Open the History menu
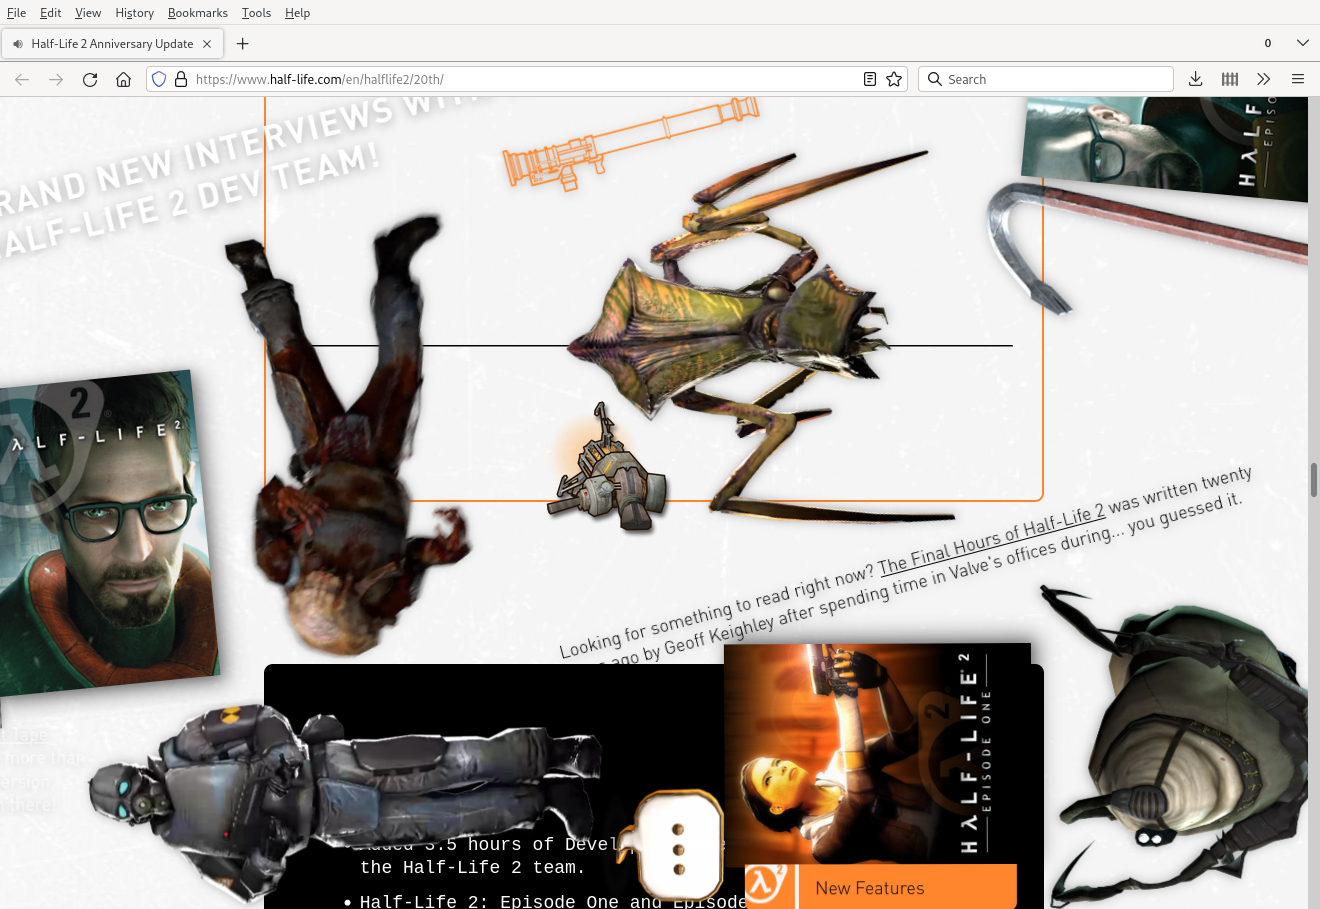Image resolution: width=1320 pixels, height=909 pixels. pyautogui.click(x=134, y=13)
